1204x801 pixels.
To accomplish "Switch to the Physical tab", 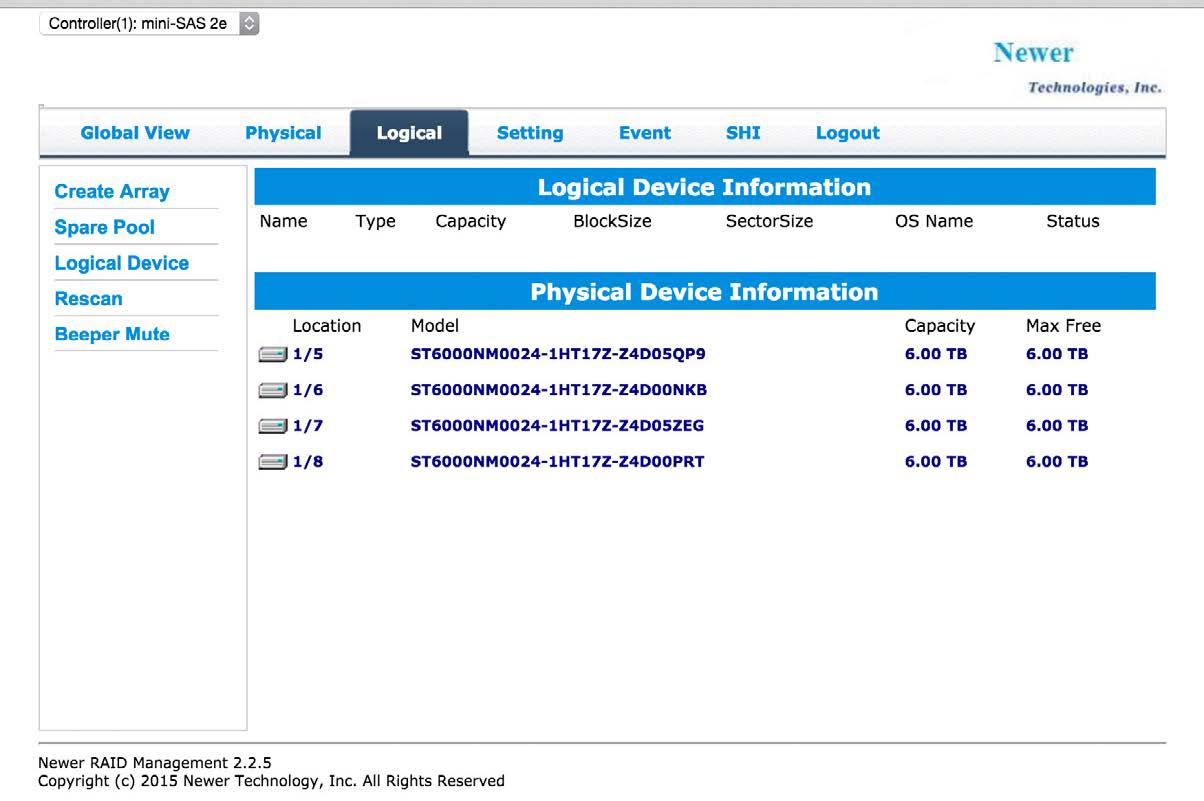I will pos(283,132).
